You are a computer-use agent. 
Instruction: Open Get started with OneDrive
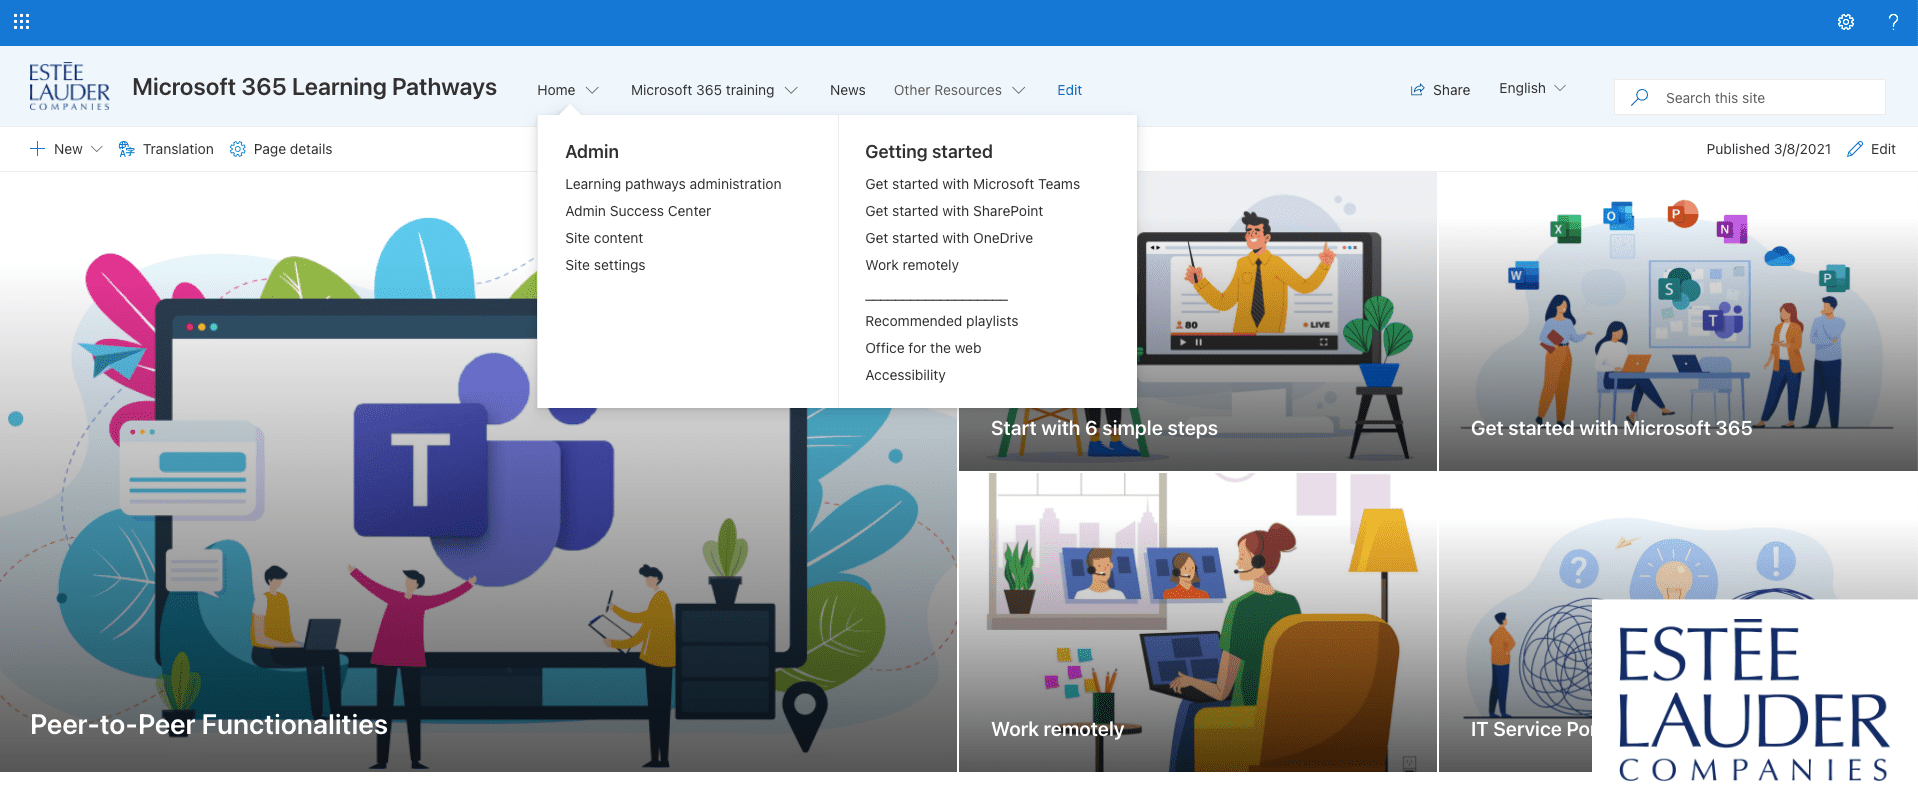click(x=949, y=238)
